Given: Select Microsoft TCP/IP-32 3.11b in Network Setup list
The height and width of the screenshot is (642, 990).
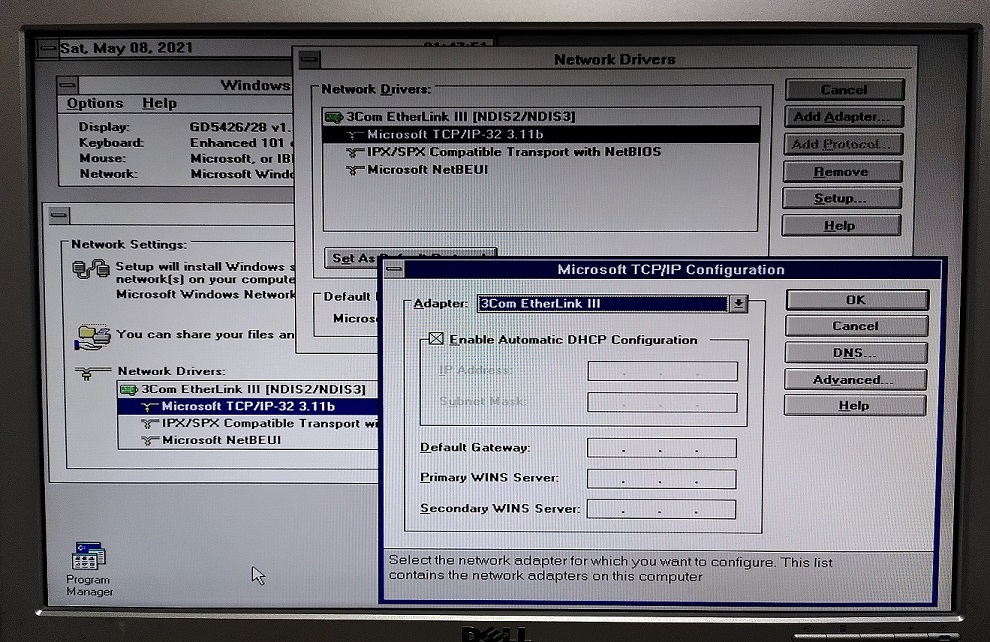Looking at the screenshot, I should 249,407.
